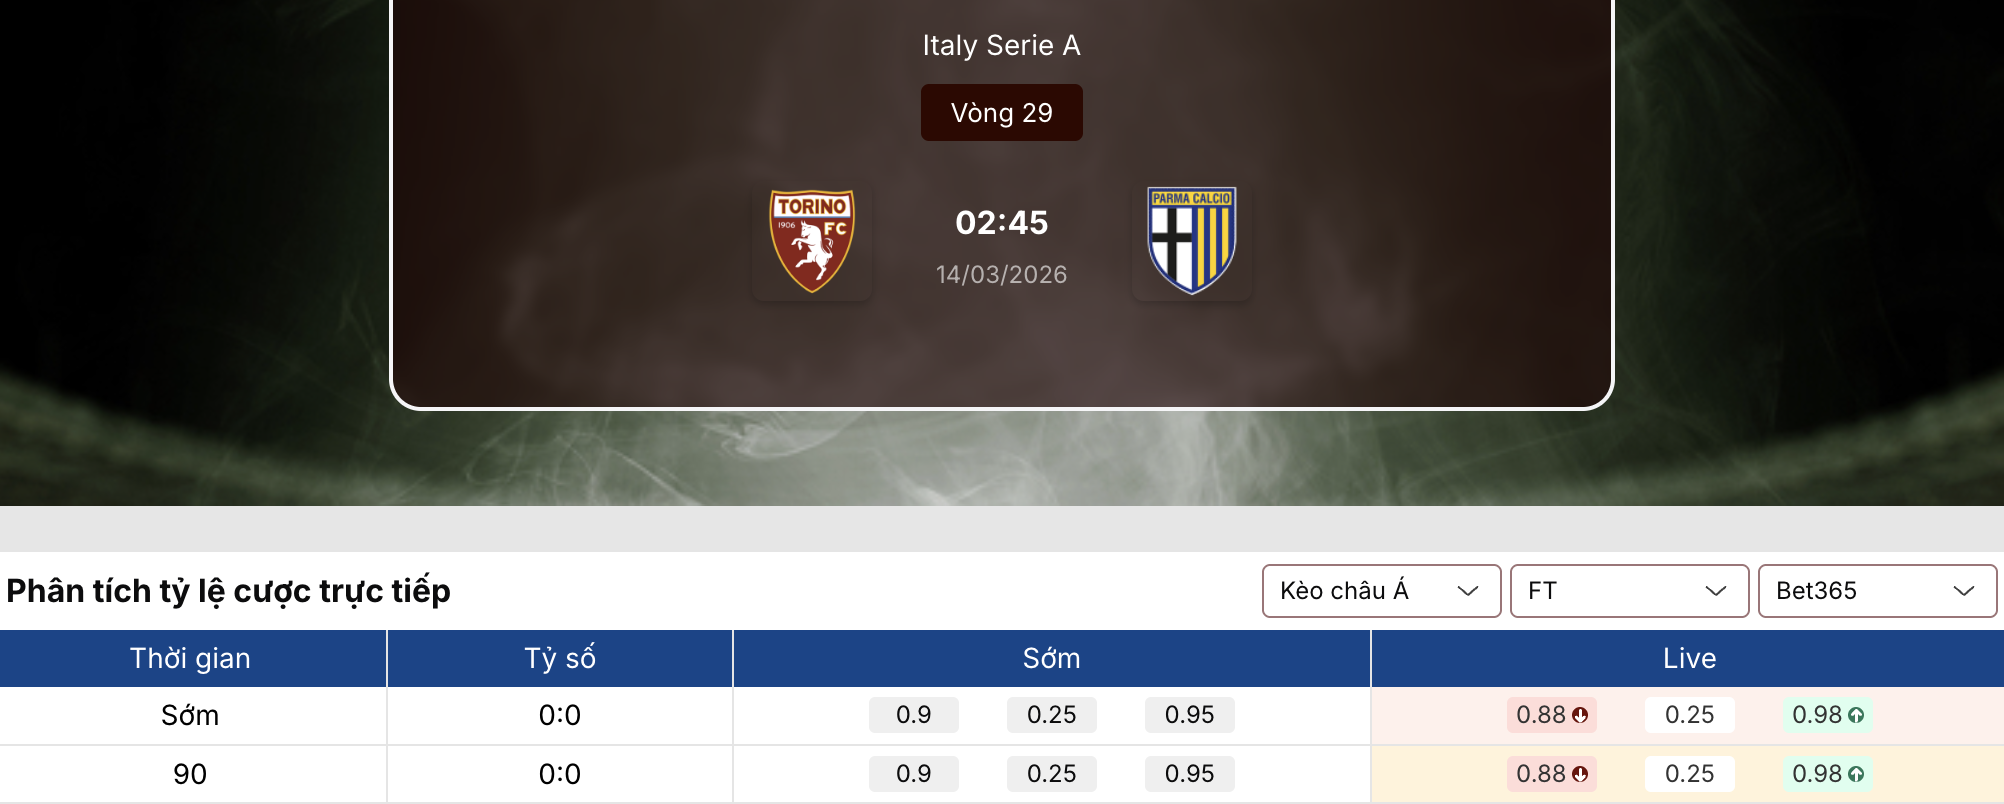Open the Kèo châu Á odds type dropdown
Viewport: 2004px width, 804px height.
tap(1380, 591)
